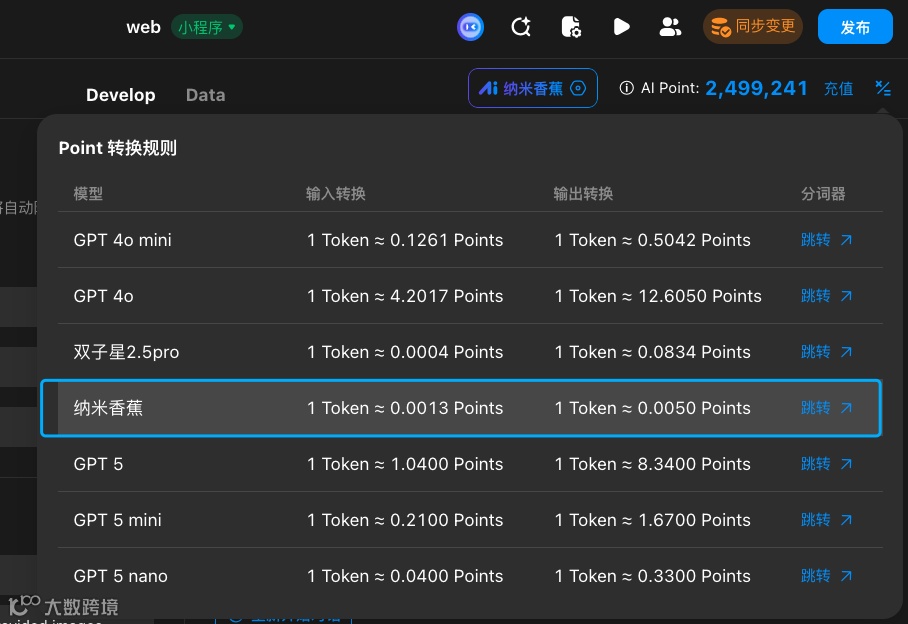Click the blue 发布 publish button
The height and width of the screenshot is (624, 908).
point(855,27)
